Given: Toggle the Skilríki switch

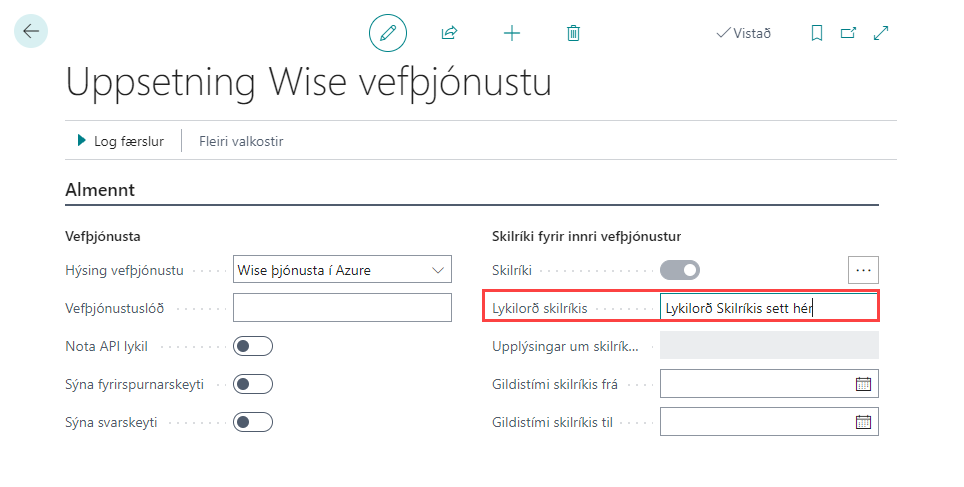Looking at the screenshot, I should (680, 270).
